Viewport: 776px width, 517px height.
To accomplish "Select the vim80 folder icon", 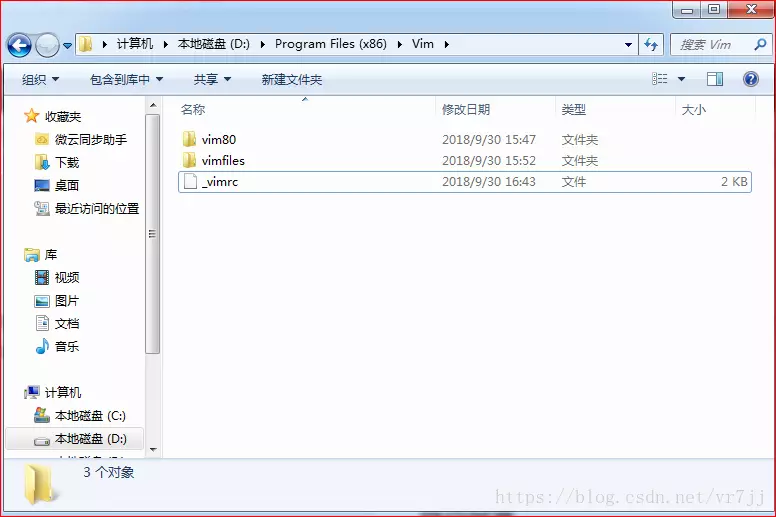I will (189, 140).
